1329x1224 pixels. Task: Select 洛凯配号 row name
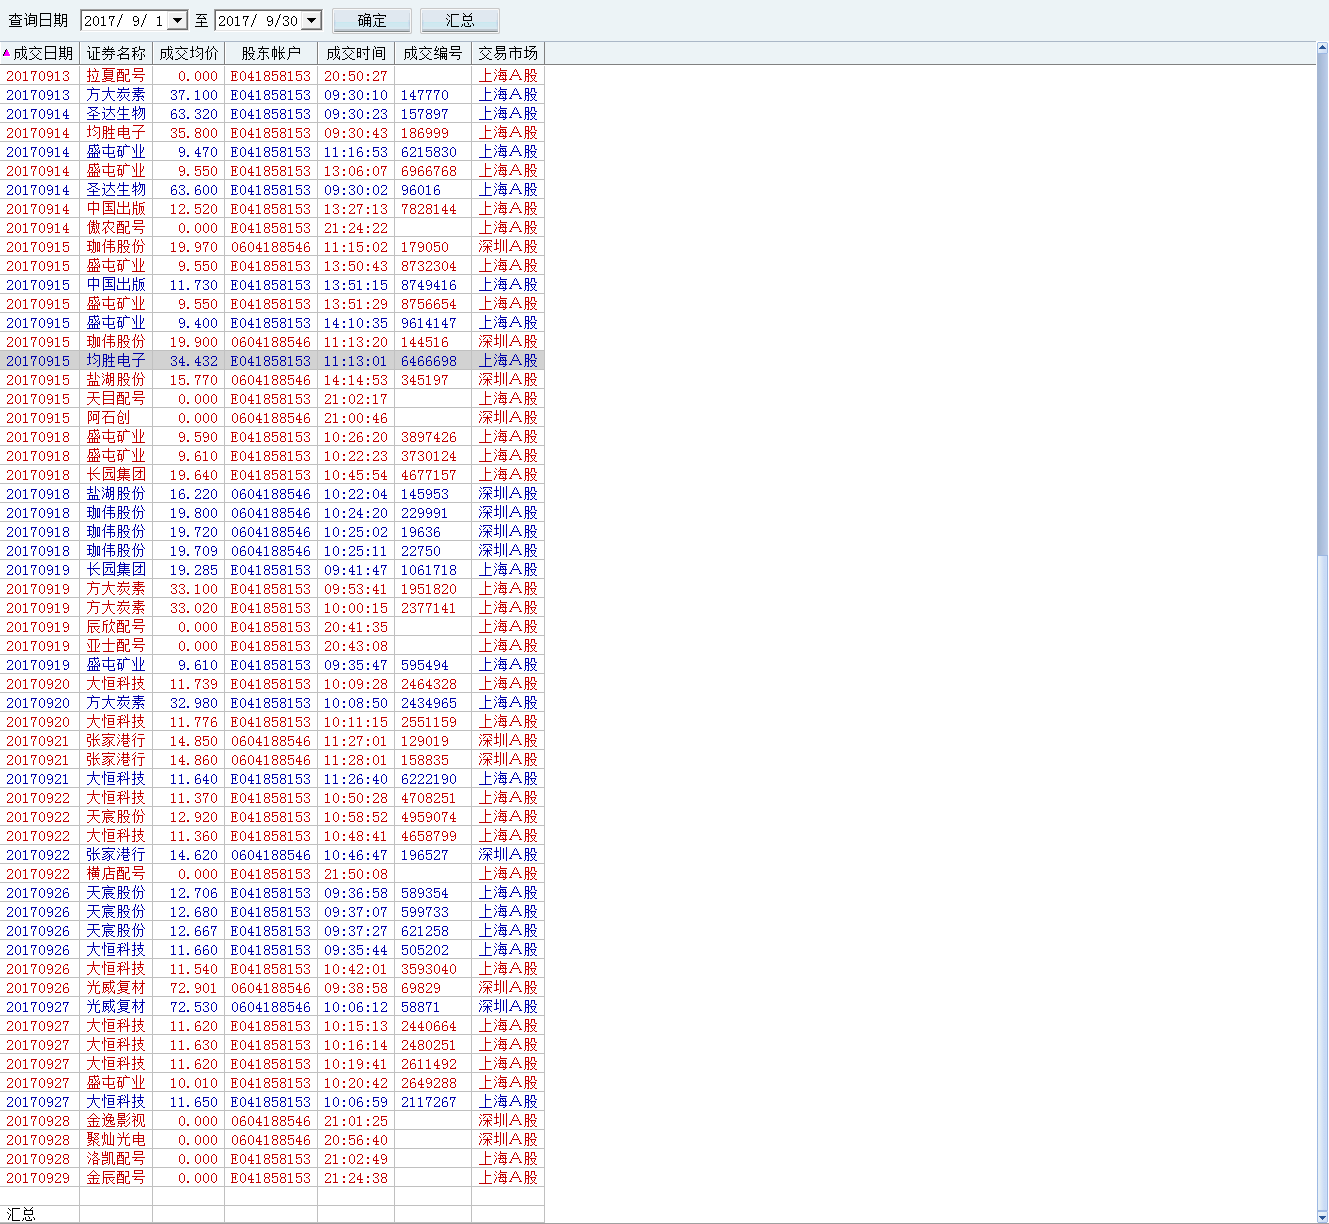click(x=116, y=1159)
